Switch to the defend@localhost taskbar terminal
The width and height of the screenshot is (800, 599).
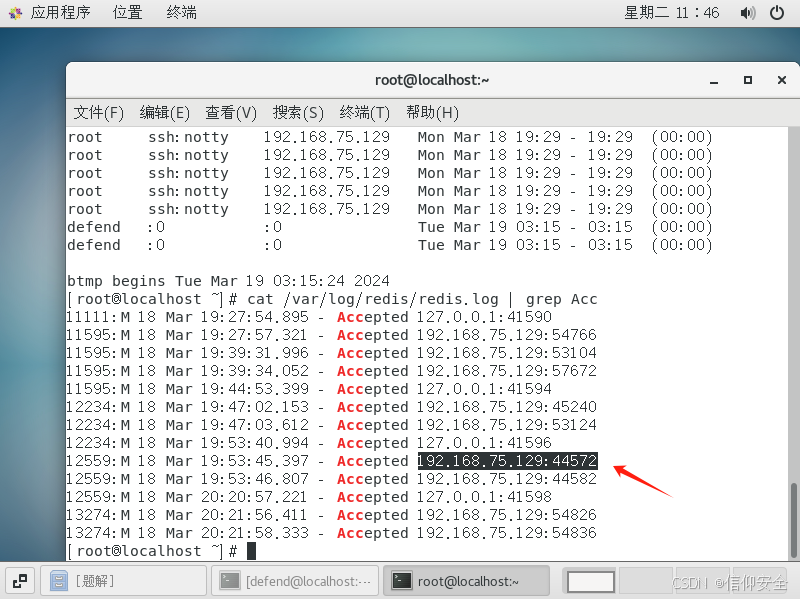coord(295,581)
